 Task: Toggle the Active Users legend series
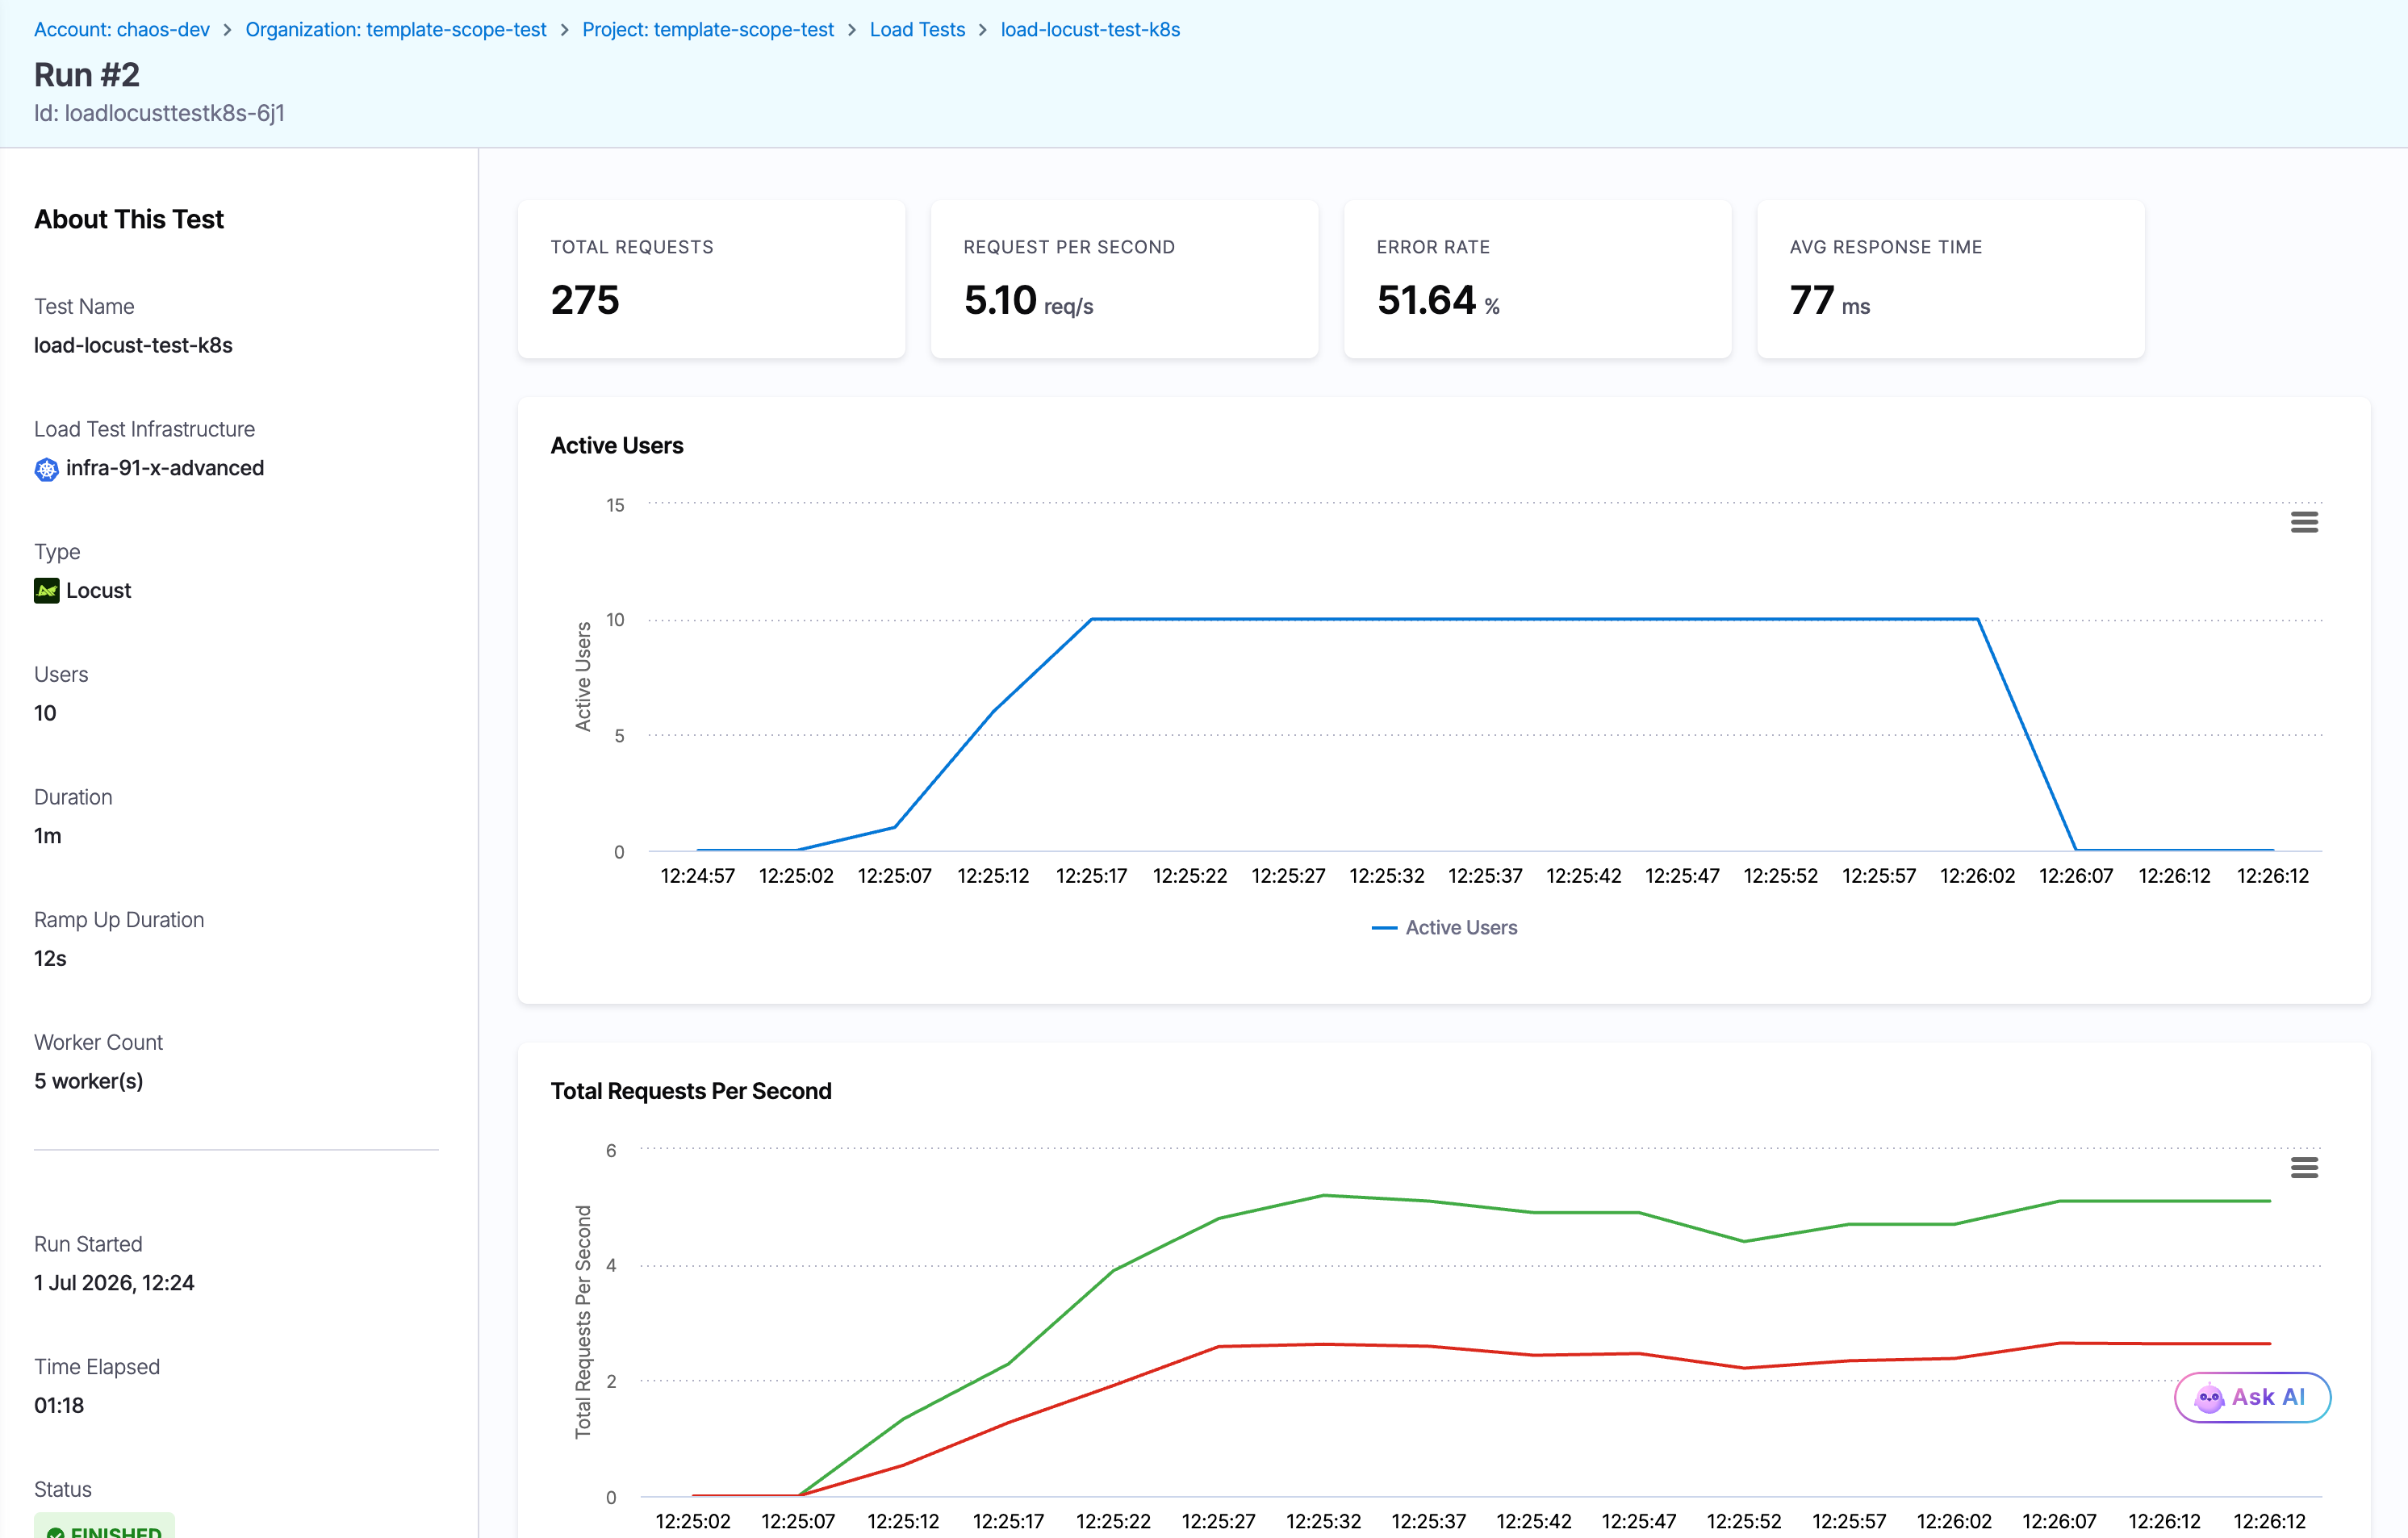coord(1444,928)
